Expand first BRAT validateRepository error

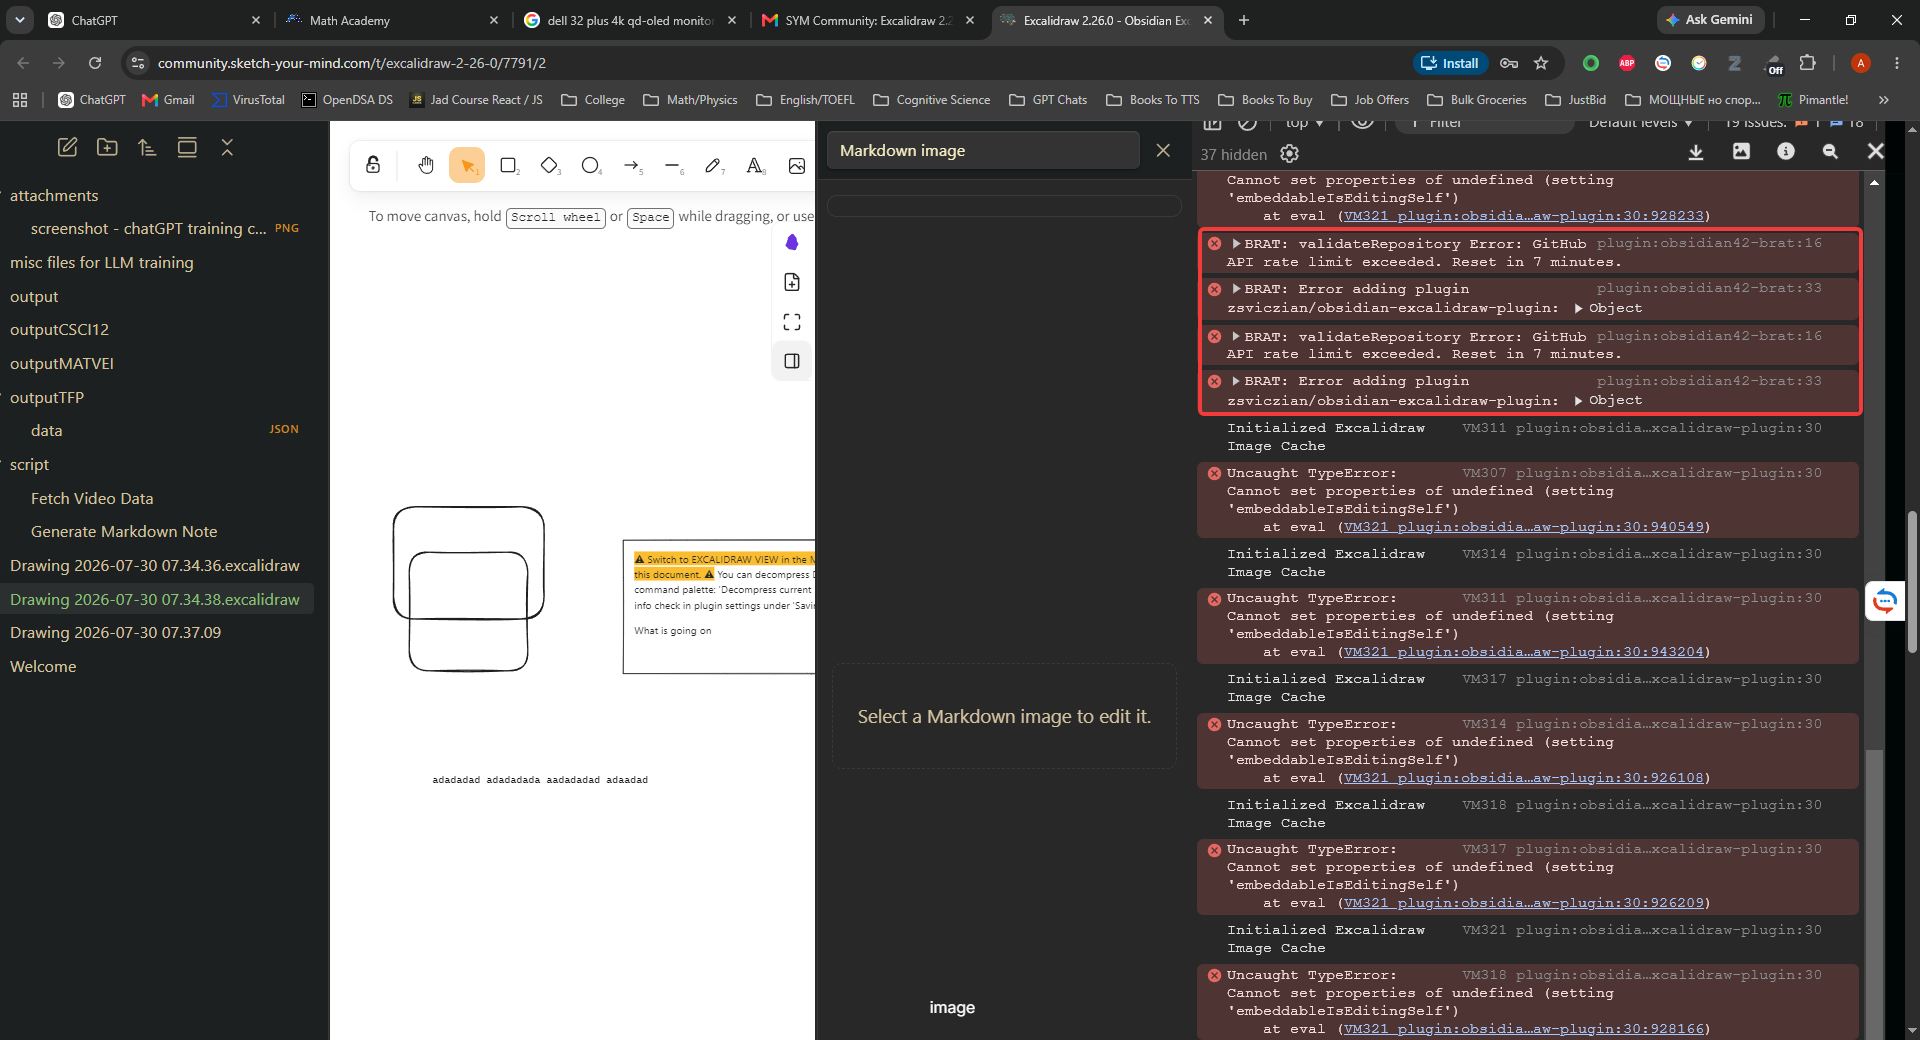pos(1236,244)
